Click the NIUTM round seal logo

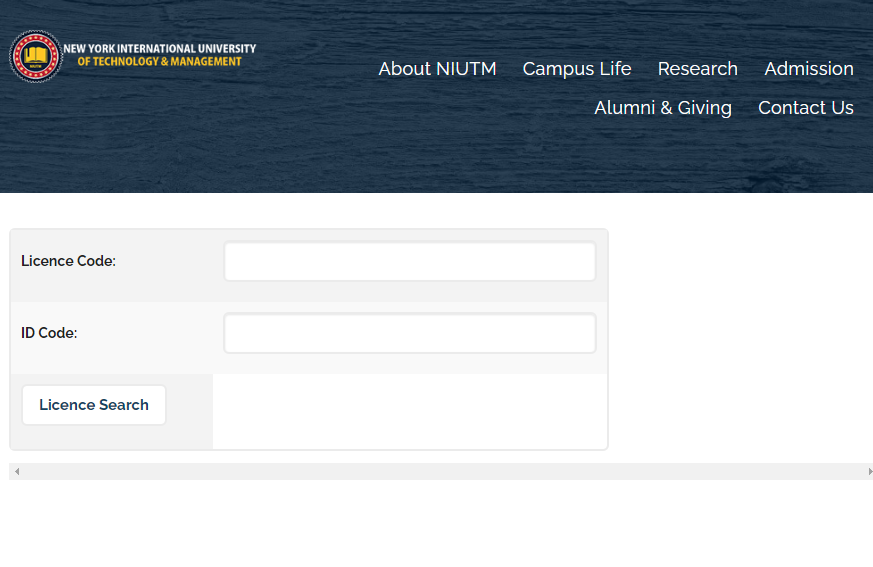click(36, 56)
